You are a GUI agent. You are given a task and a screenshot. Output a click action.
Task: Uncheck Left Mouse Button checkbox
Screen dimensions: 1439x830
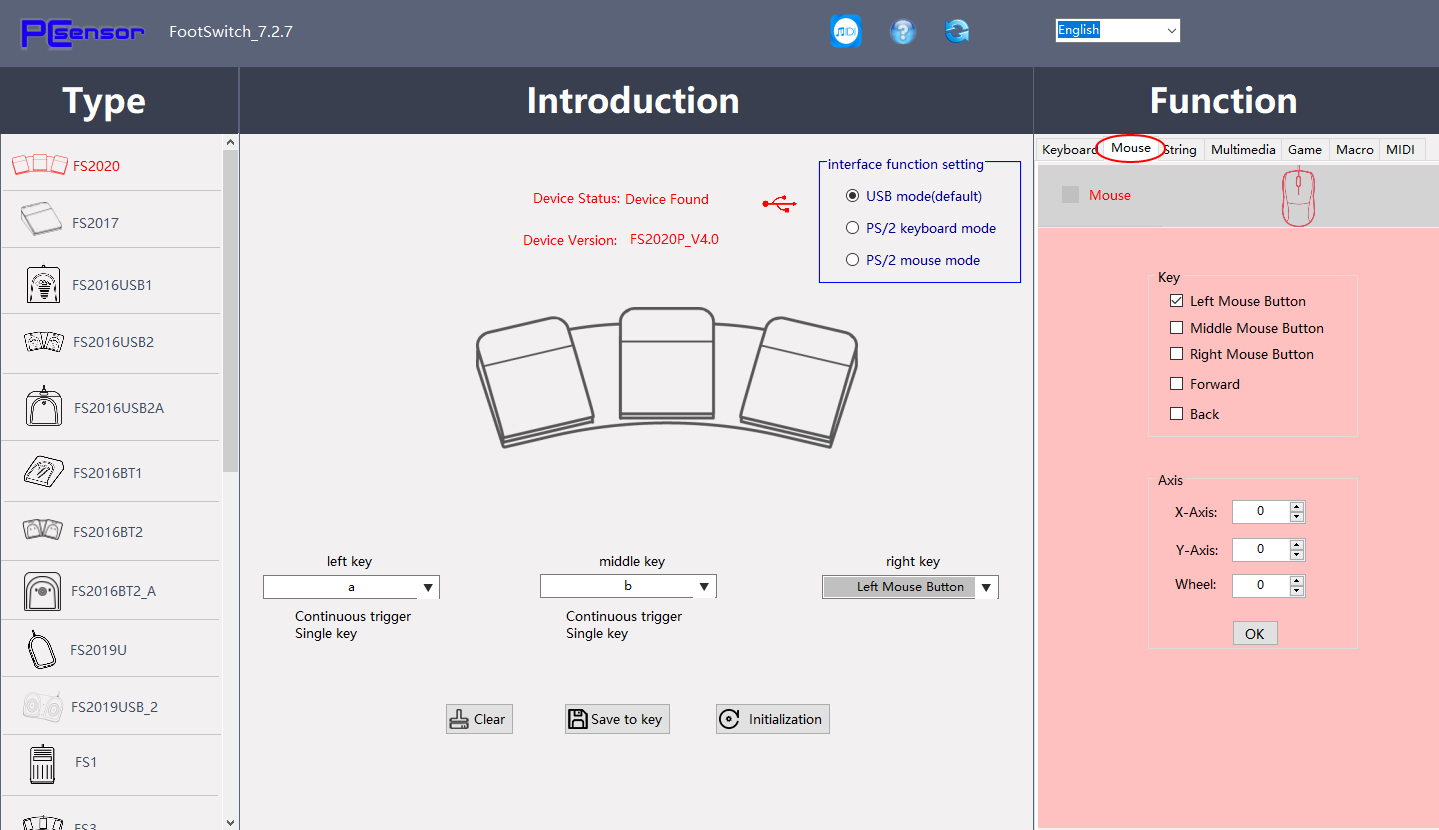tap(1177, 301)
